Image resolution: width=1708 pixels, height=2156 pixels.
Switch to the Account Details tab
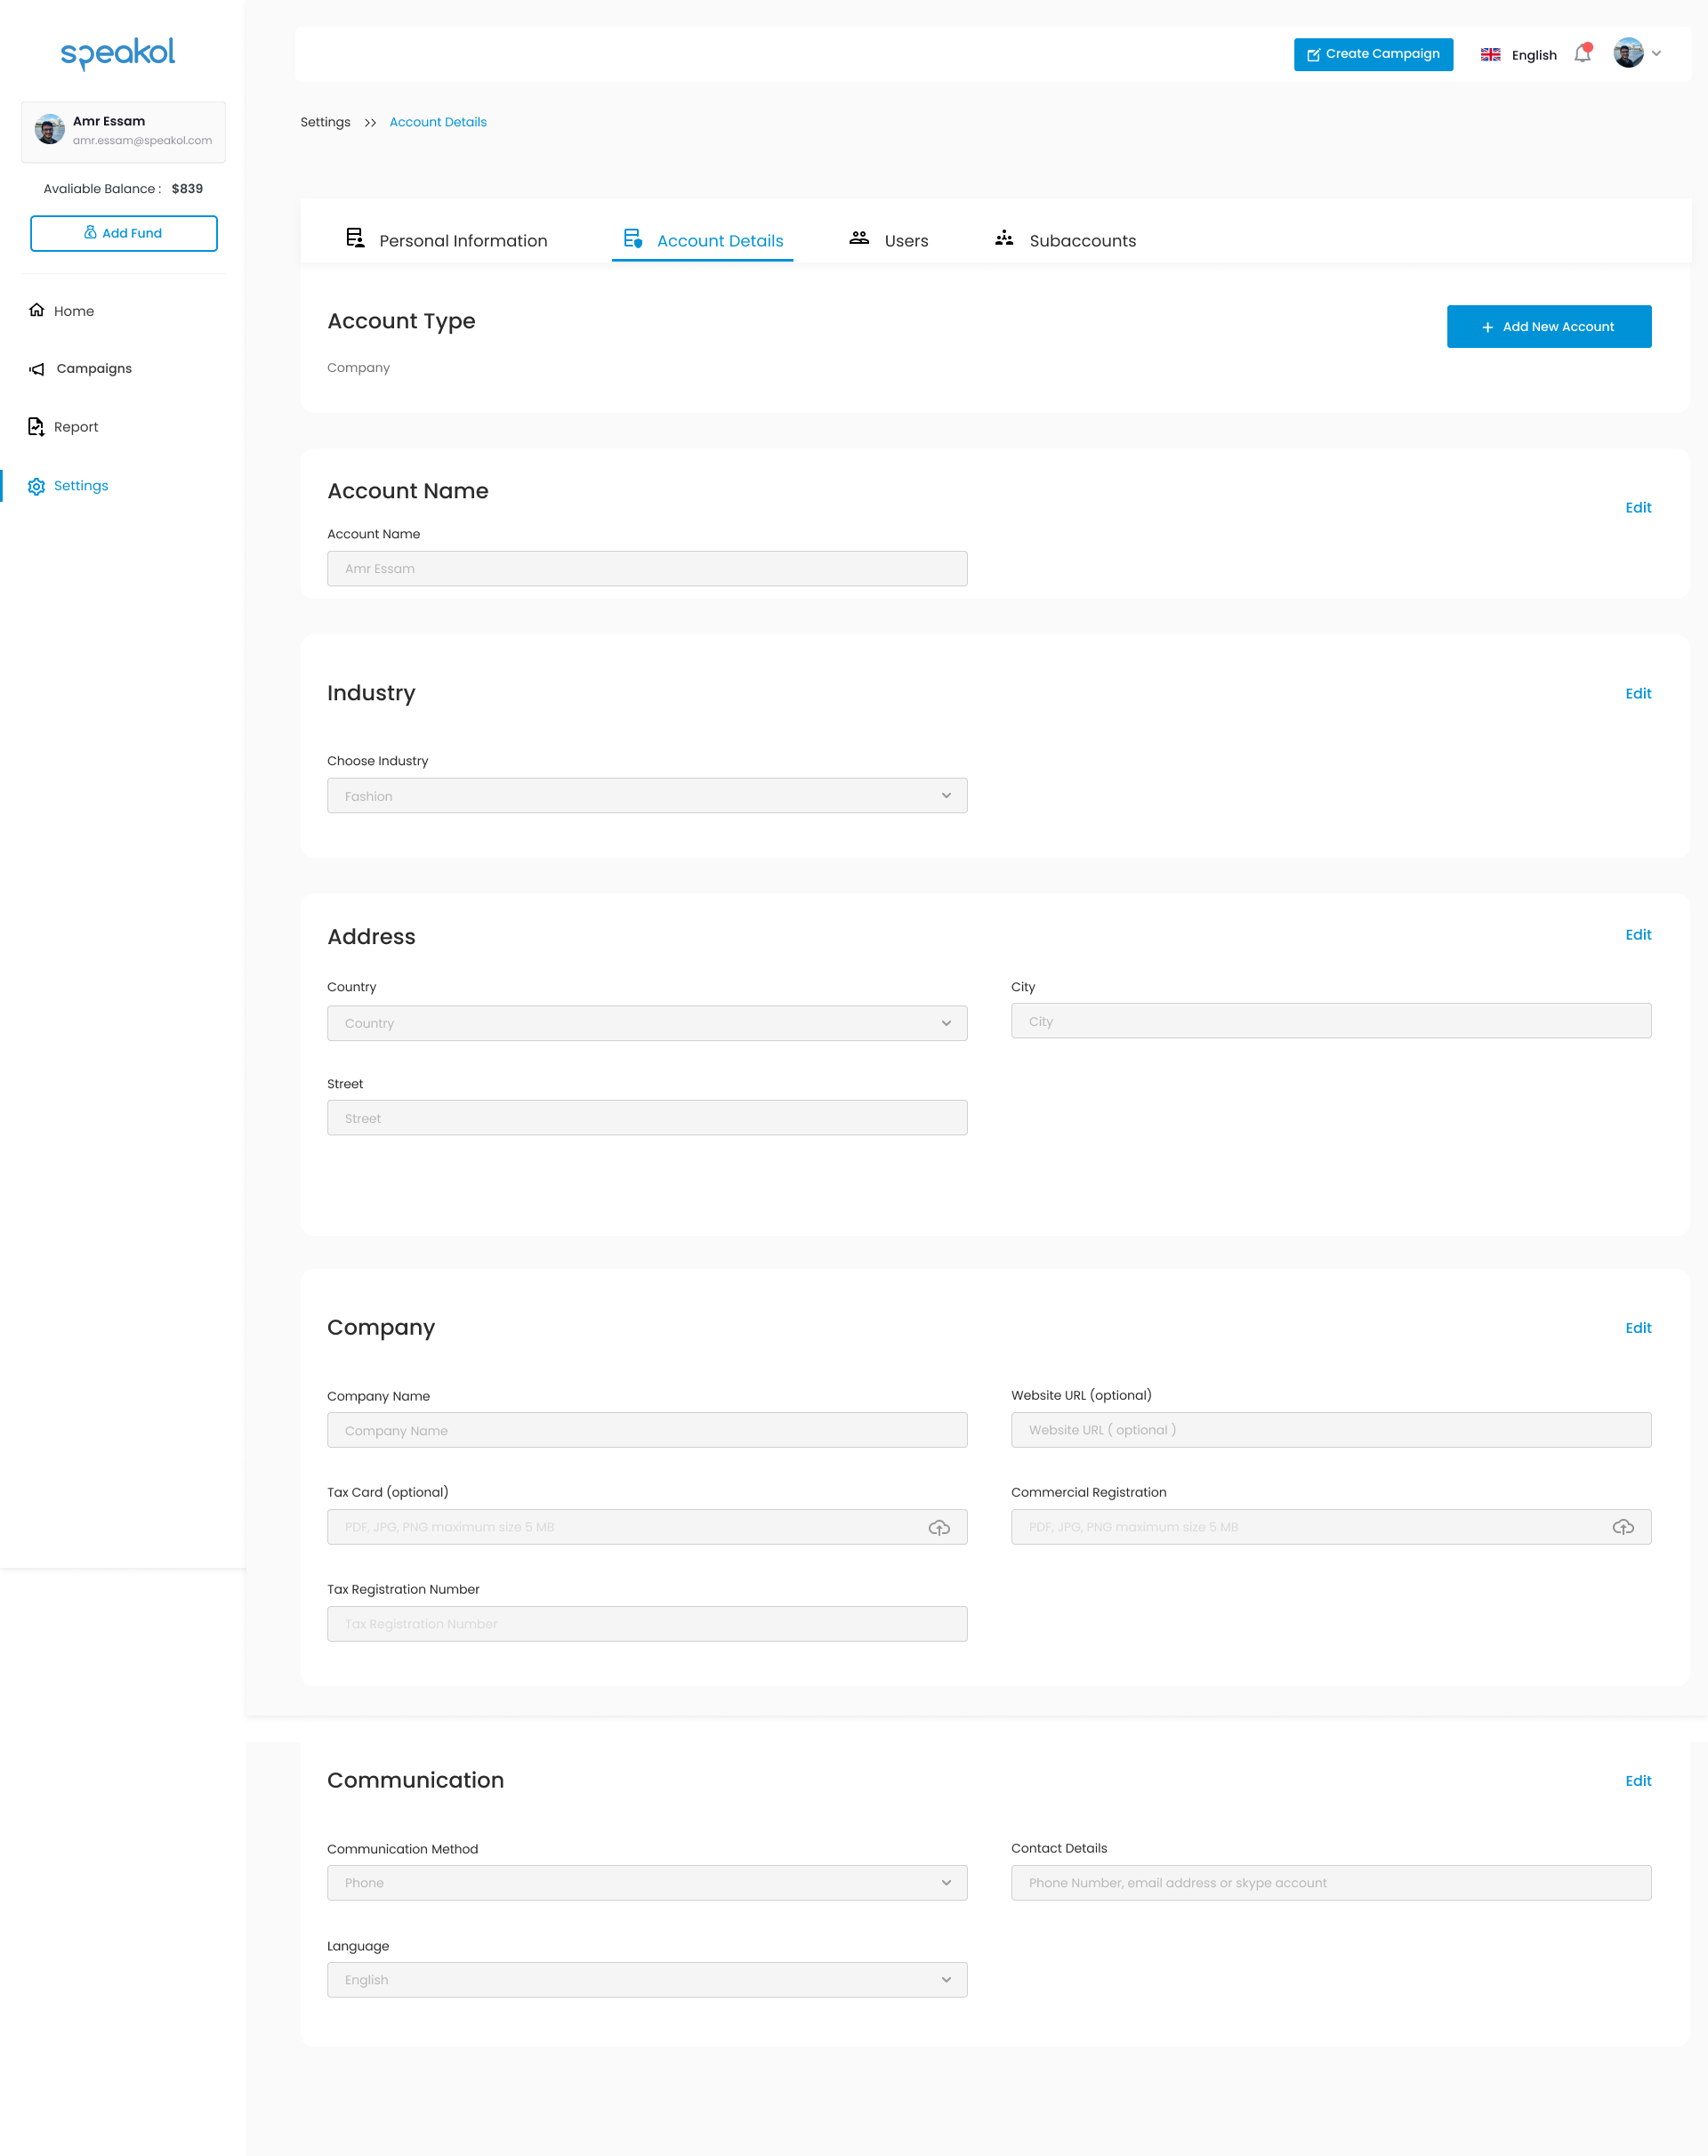703,240
